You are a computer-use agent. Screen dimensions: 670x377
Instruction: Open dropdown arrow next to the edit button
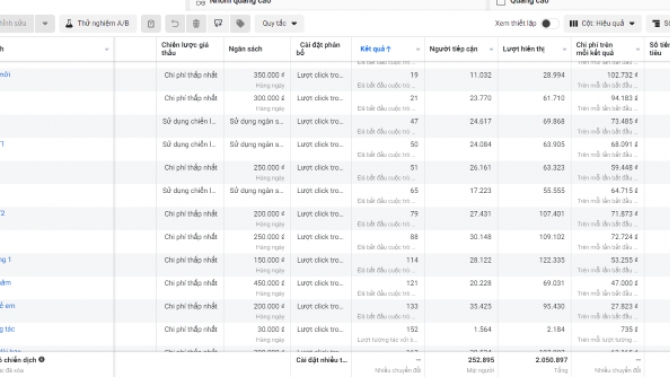[x=45, y=24]
